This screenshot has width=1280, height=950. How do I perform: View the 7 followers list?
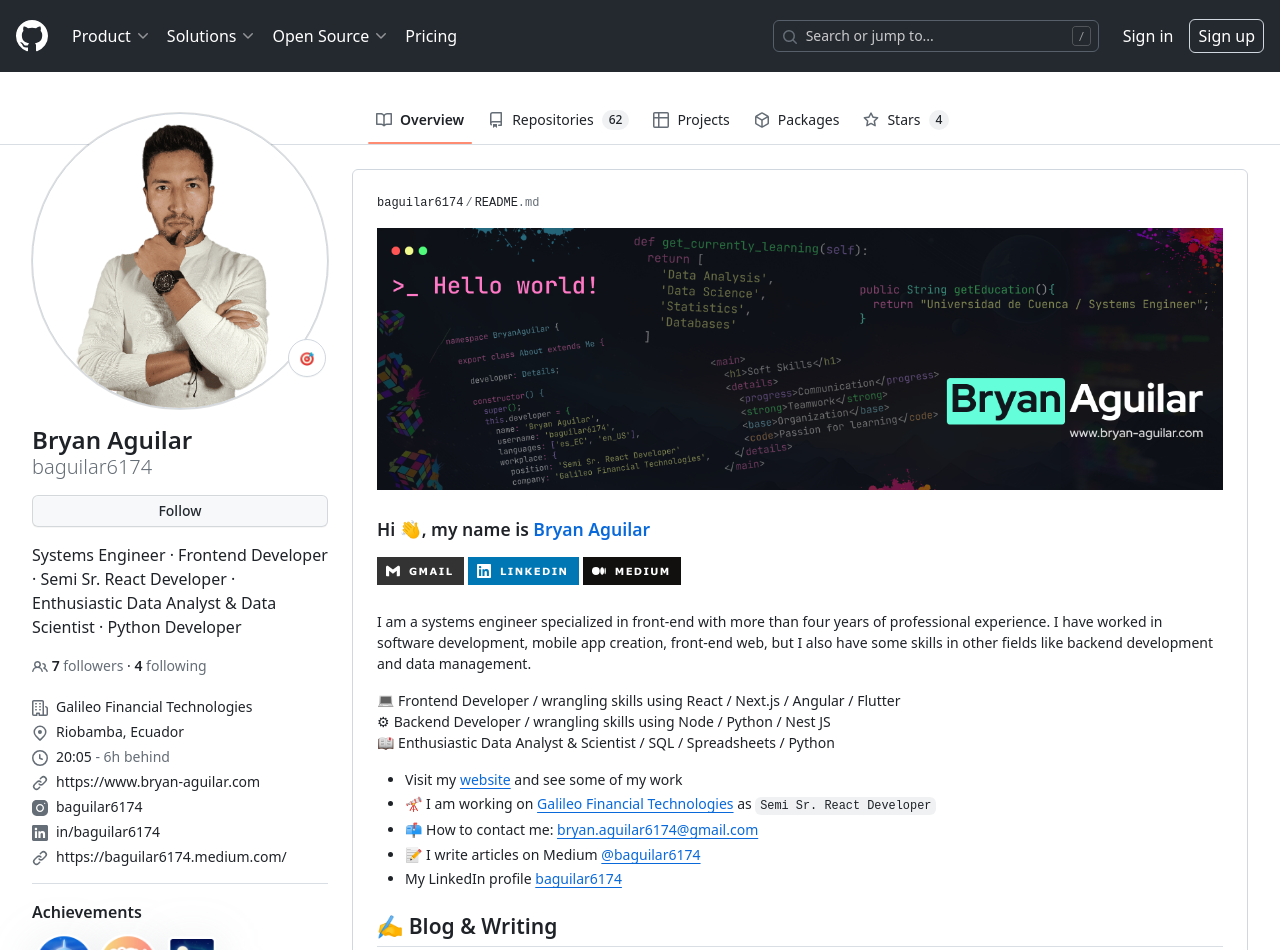(x=88, y=666)
